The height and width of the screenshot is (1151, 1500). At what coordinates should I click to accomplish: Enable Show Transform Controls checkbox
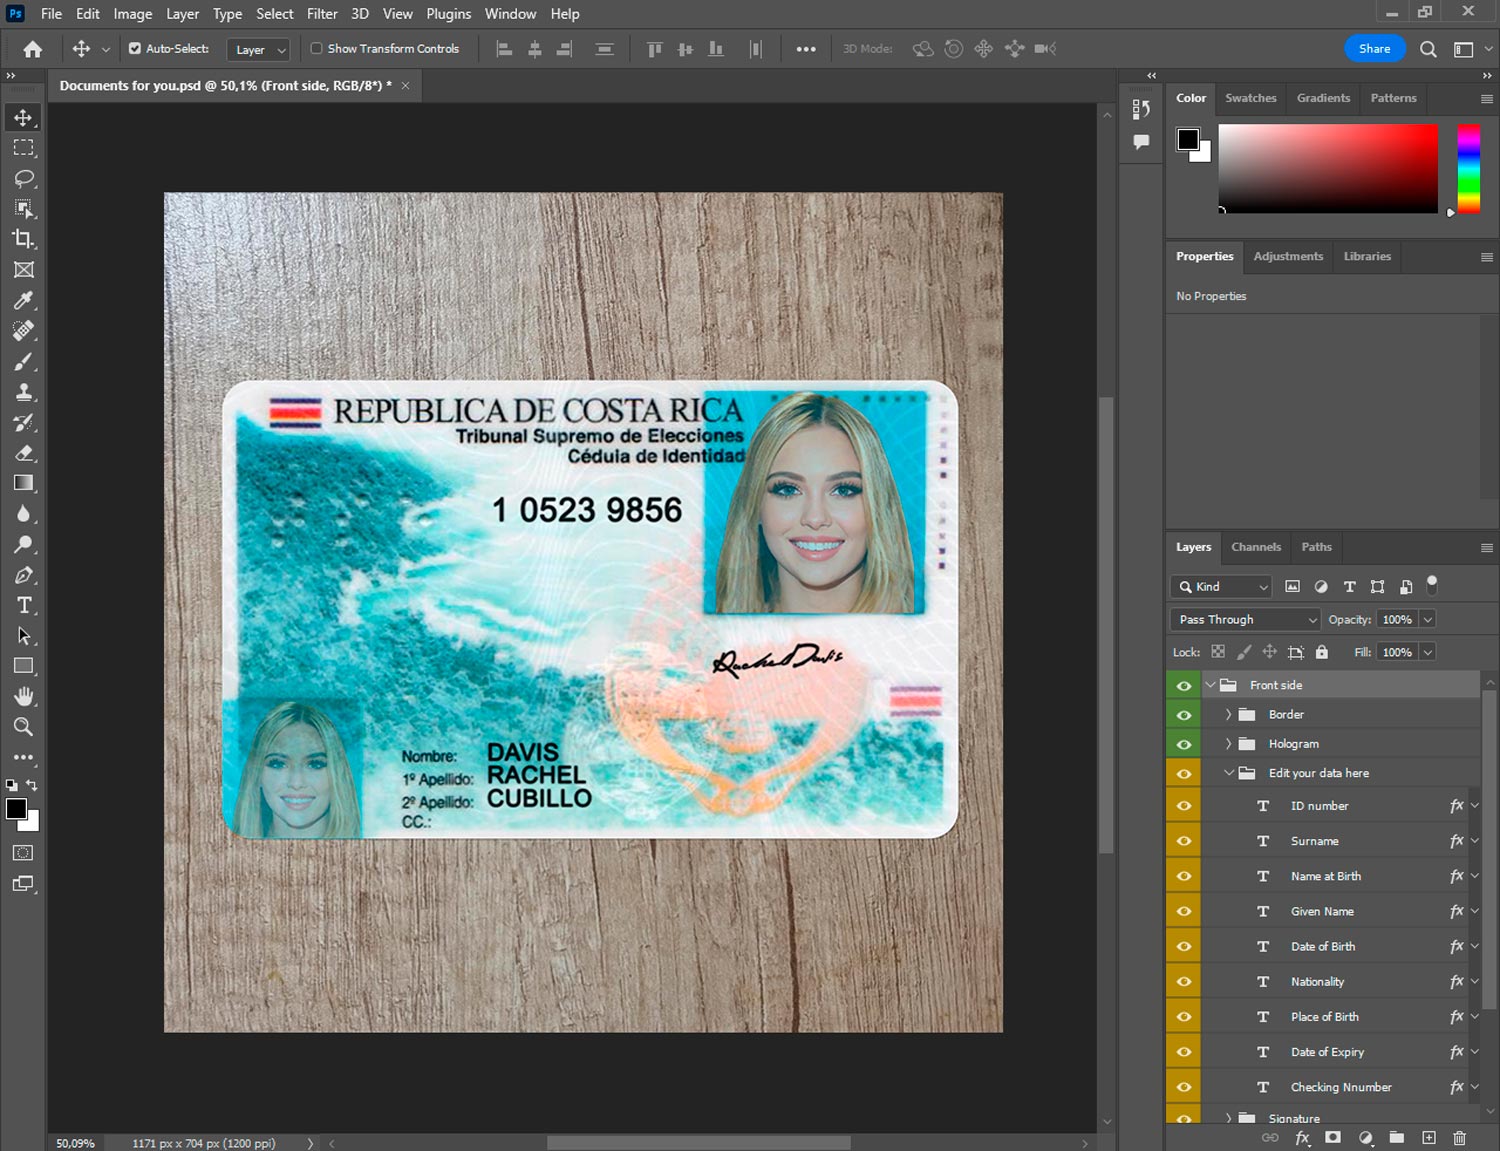pyautogui.click(x=316, y=48)
